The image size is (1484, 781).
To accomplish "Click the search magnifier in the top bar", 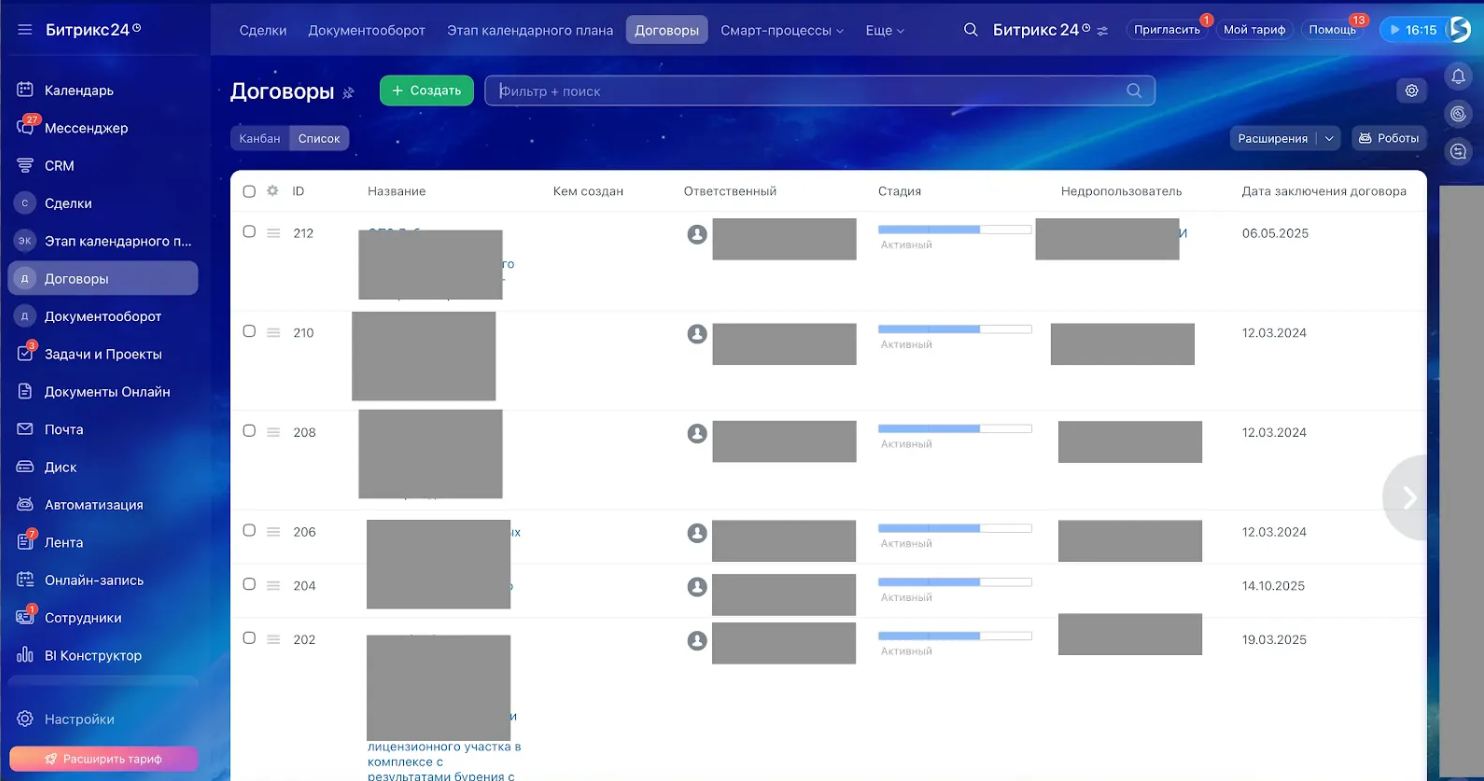I will (970, 30).
